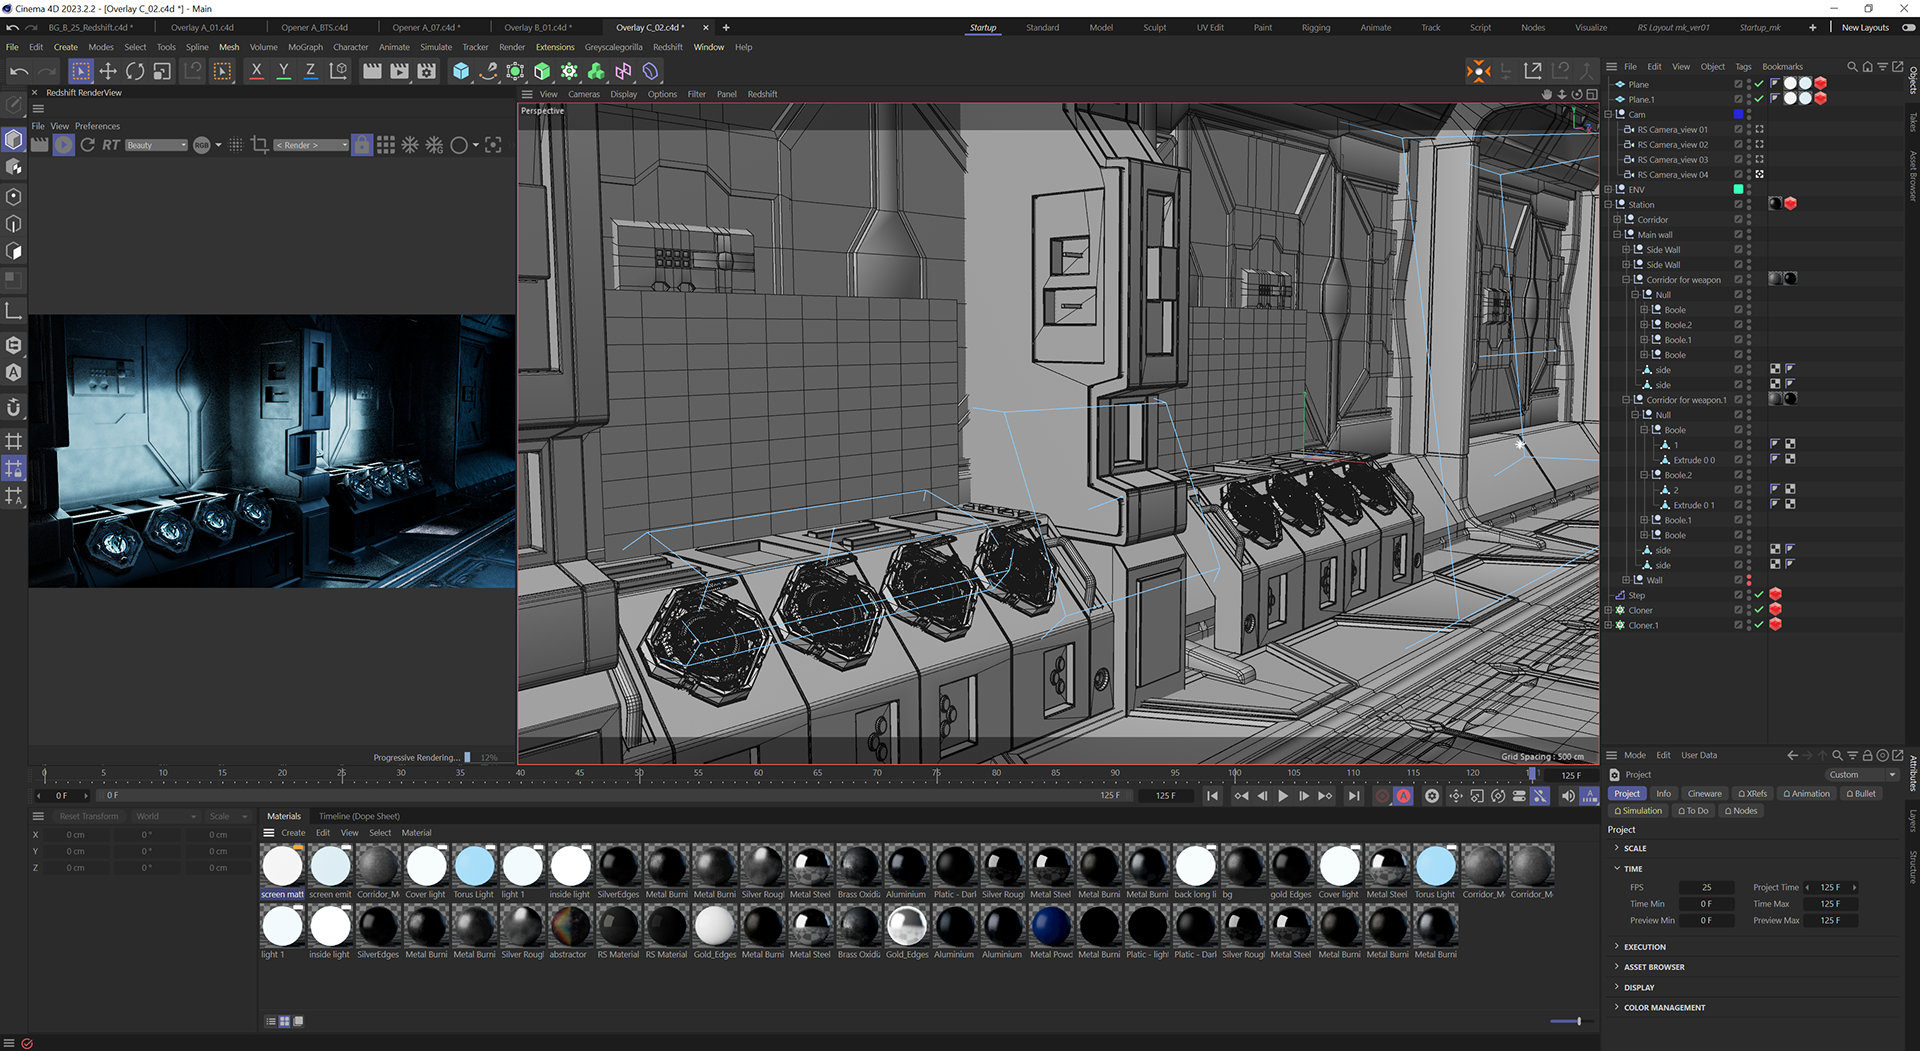The height and width of the screenshot is (1051, 1920).
Task: Select the Move tool in the top toolbar
Action: (108, 71)
